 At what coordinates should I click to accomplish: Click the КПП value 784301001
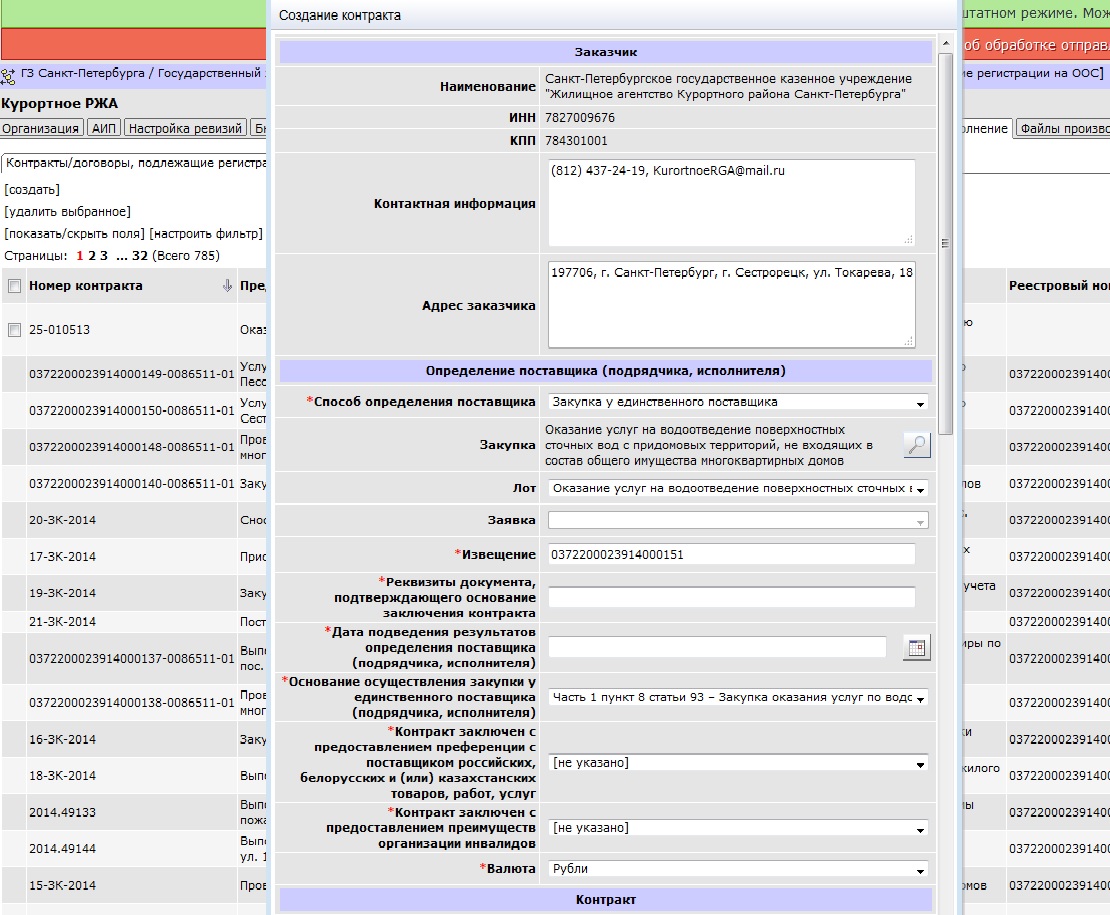click(x=576, y=141)
